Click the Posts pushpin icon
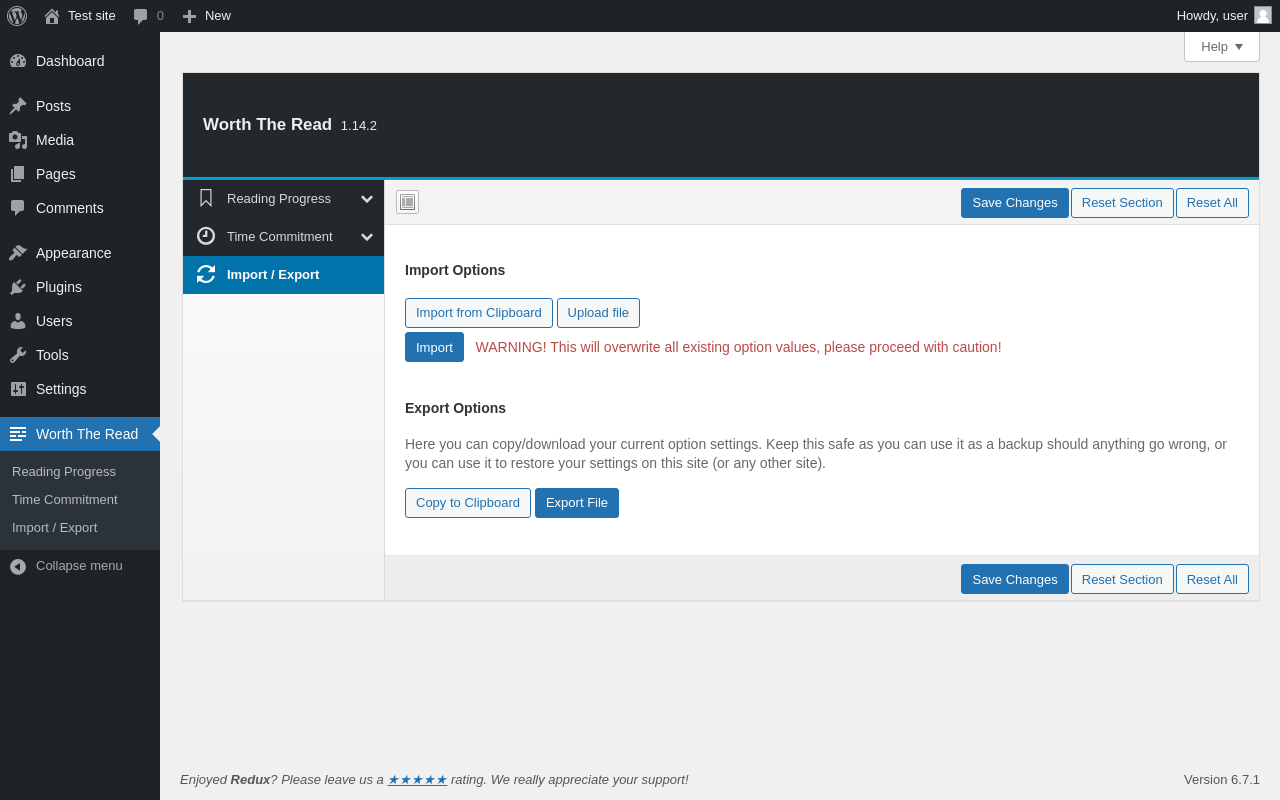The height and width of the screenshot is (800, 1280). point(18,106)
